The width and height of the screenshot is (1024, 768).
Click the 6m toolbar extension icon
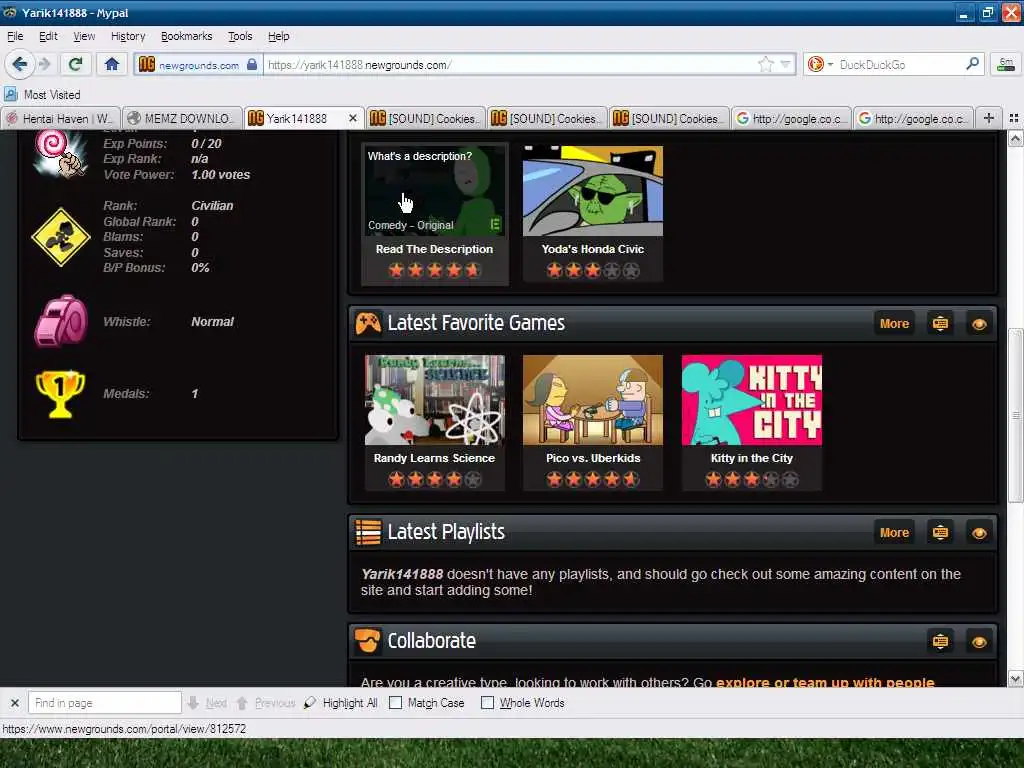point(1006,64)
